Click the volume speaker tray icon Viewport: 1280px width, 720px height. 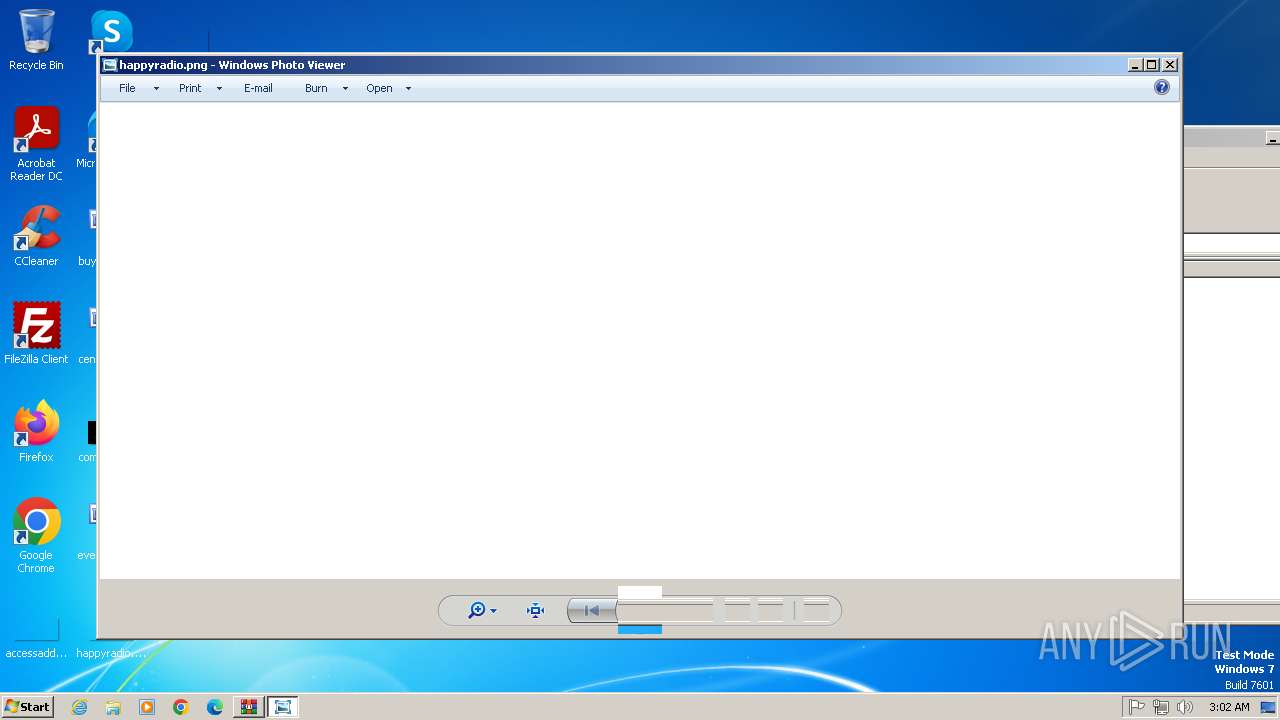click(x=1185, y=707)
